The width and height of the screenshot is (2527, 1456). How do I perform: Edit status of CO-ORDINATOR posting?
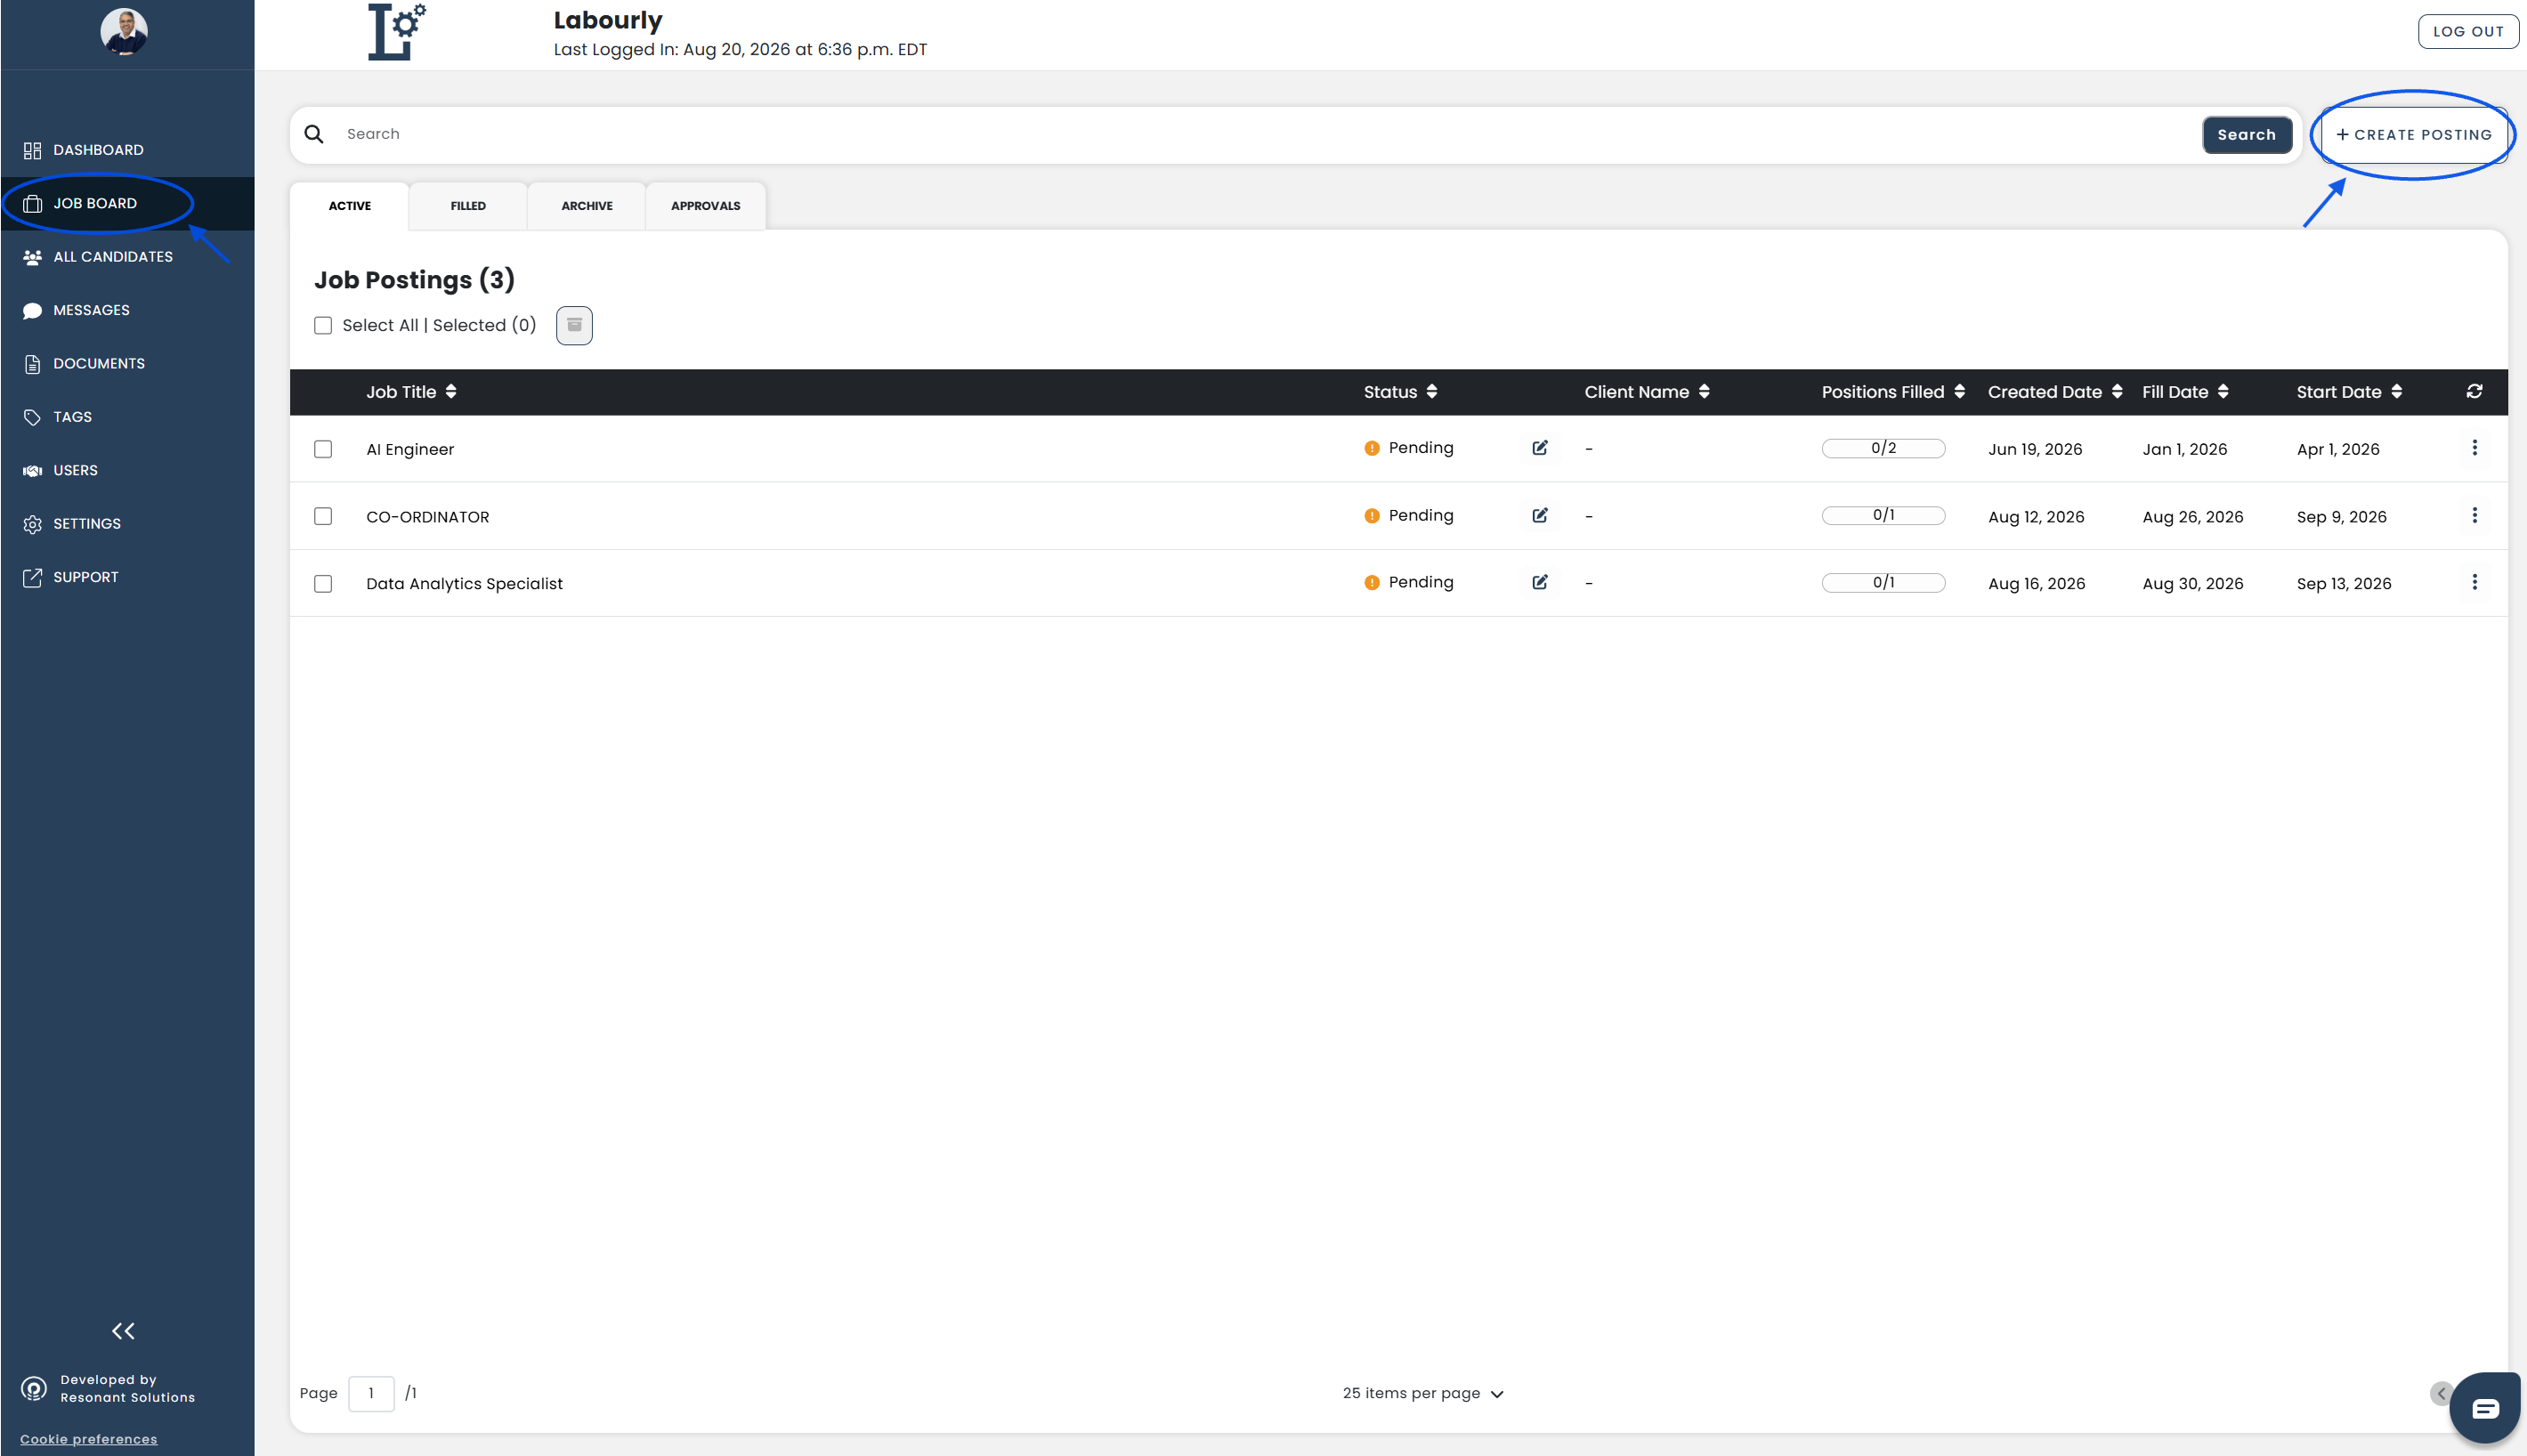(1540, 516)
